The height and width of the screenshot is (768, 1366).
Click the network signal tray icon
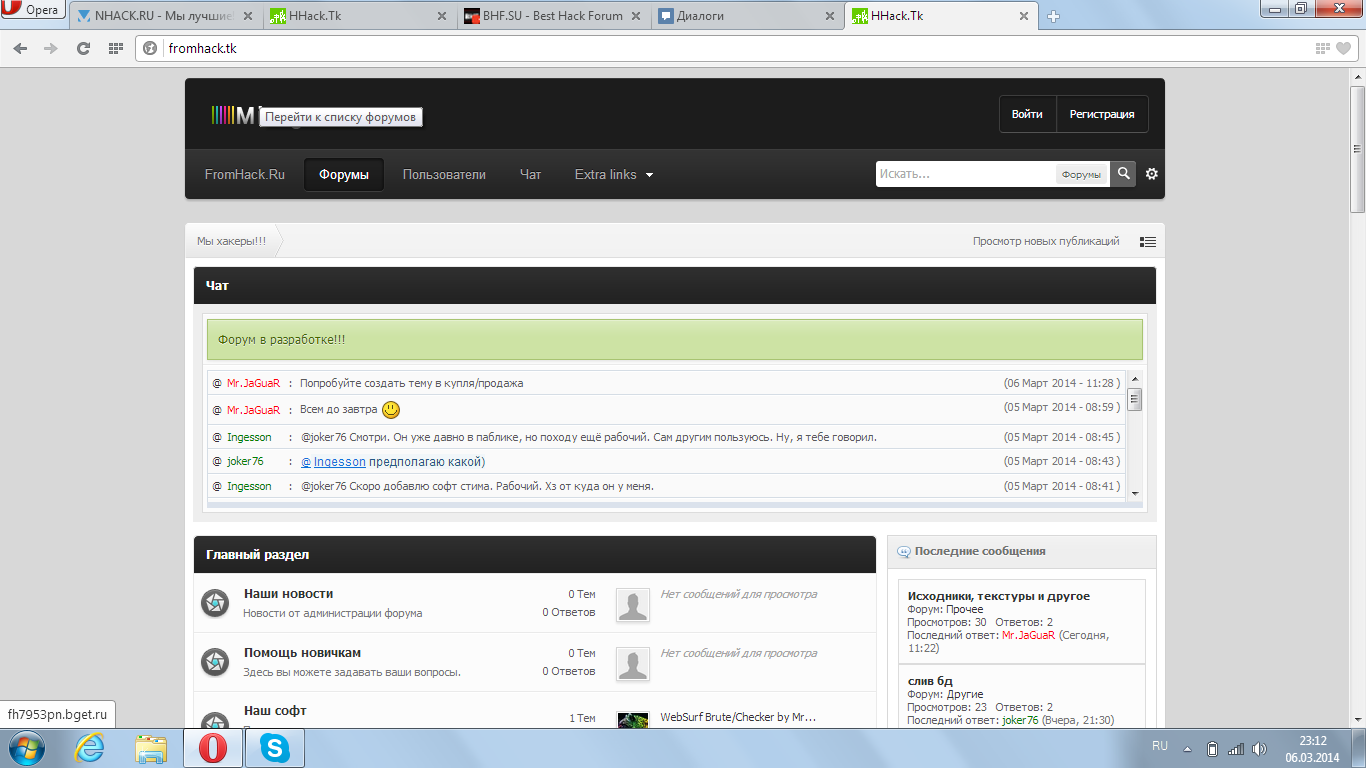pyautogui.click(x=1236, y=748)
